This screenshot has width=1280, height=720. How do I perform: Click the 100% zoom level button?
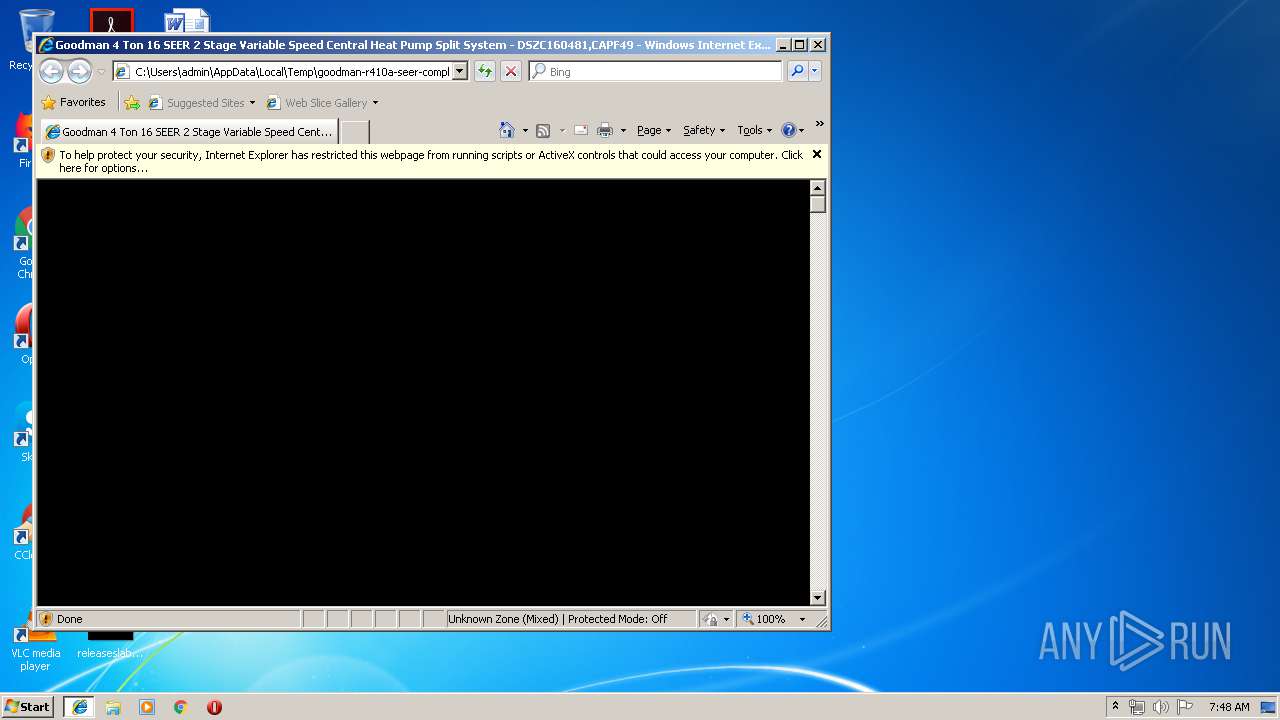tap(764, 619)
